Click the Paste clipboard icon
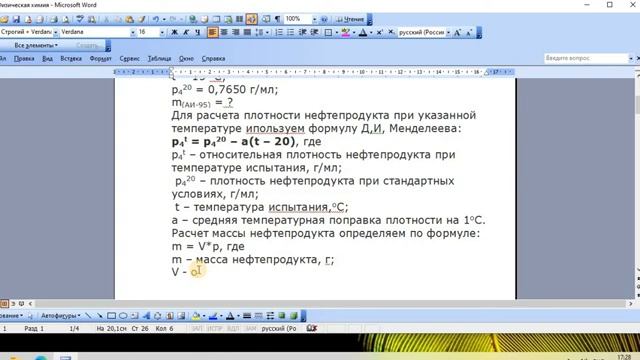The width and height of the screenshot is (640, 360). click(x=129, y=19)
